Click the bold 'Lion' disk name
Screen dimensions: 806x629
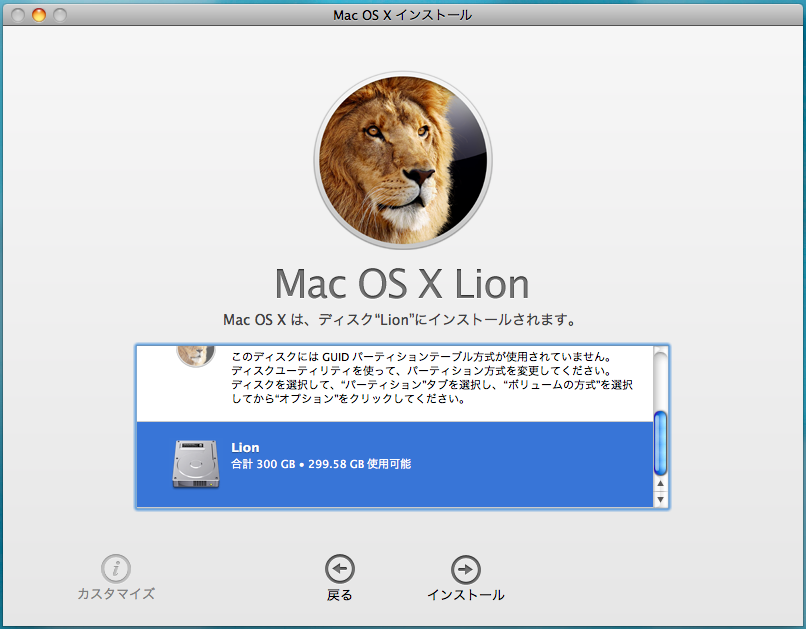click(x=245, y=447)
